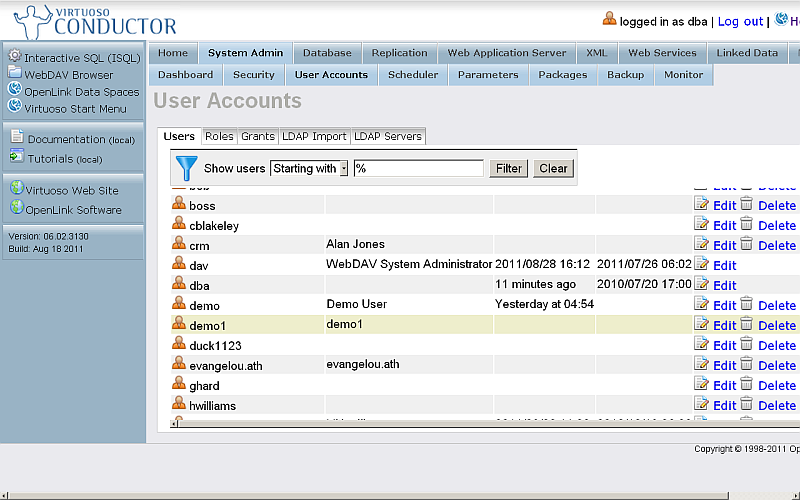Viewport: 800px width, 500px height.
Task: Select the Linked Data tab
Action: 747,53
